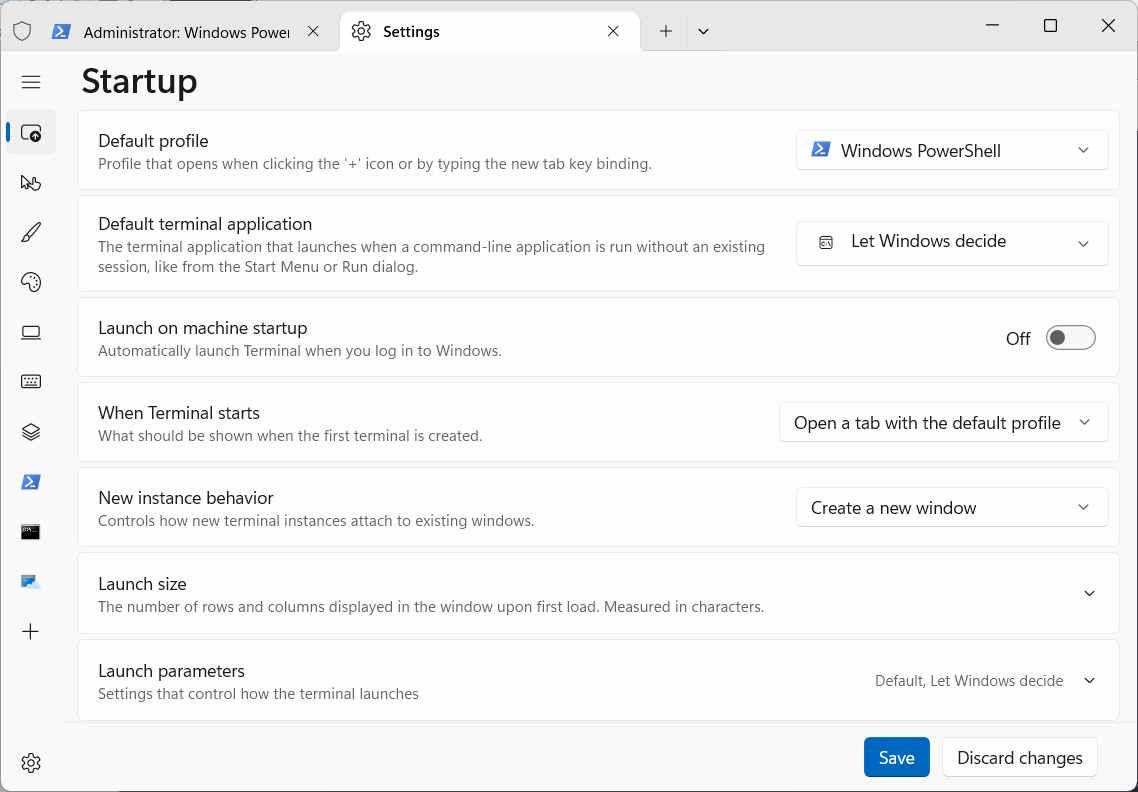Open the Default profile dropdown
This screenshot has width=1138, height=792.
click(951, 150)
